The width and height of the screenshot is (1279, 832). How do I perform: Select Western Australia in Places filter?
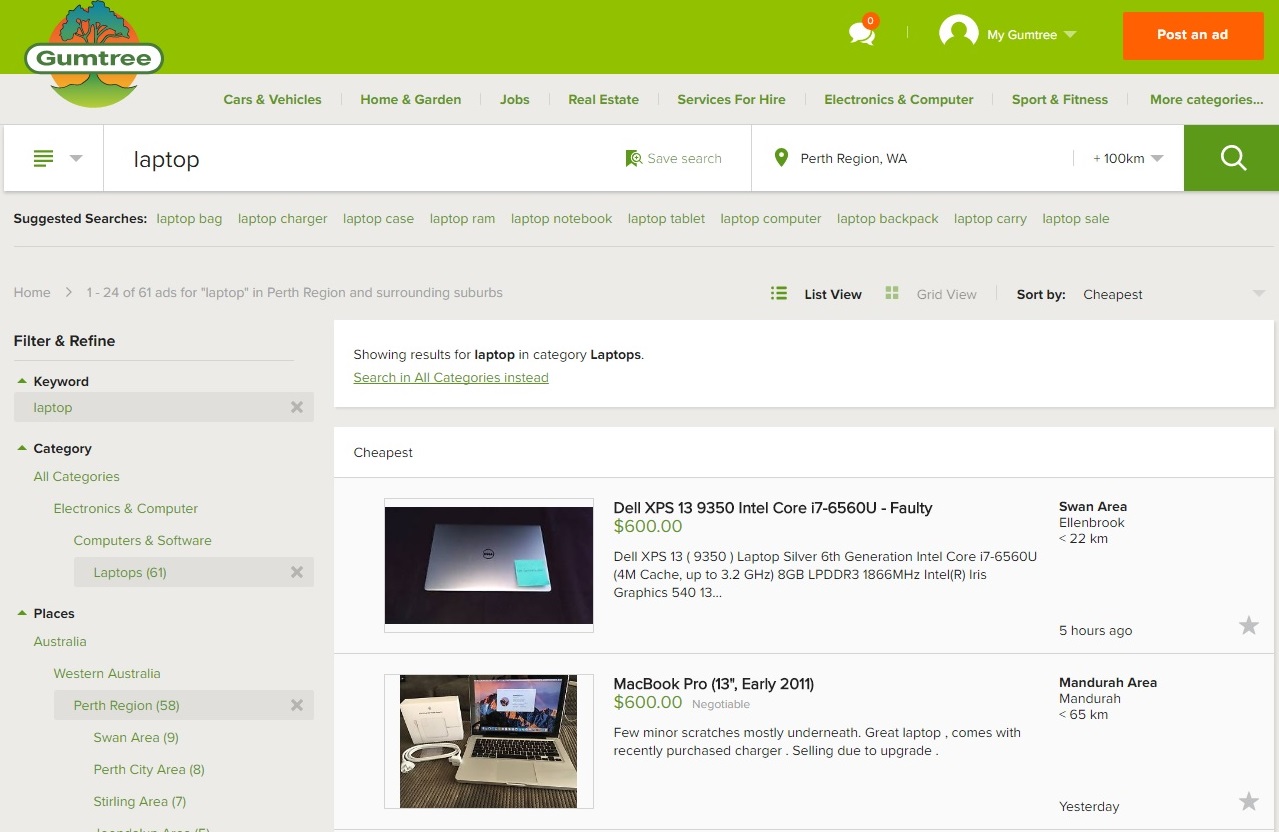point(107,673)
